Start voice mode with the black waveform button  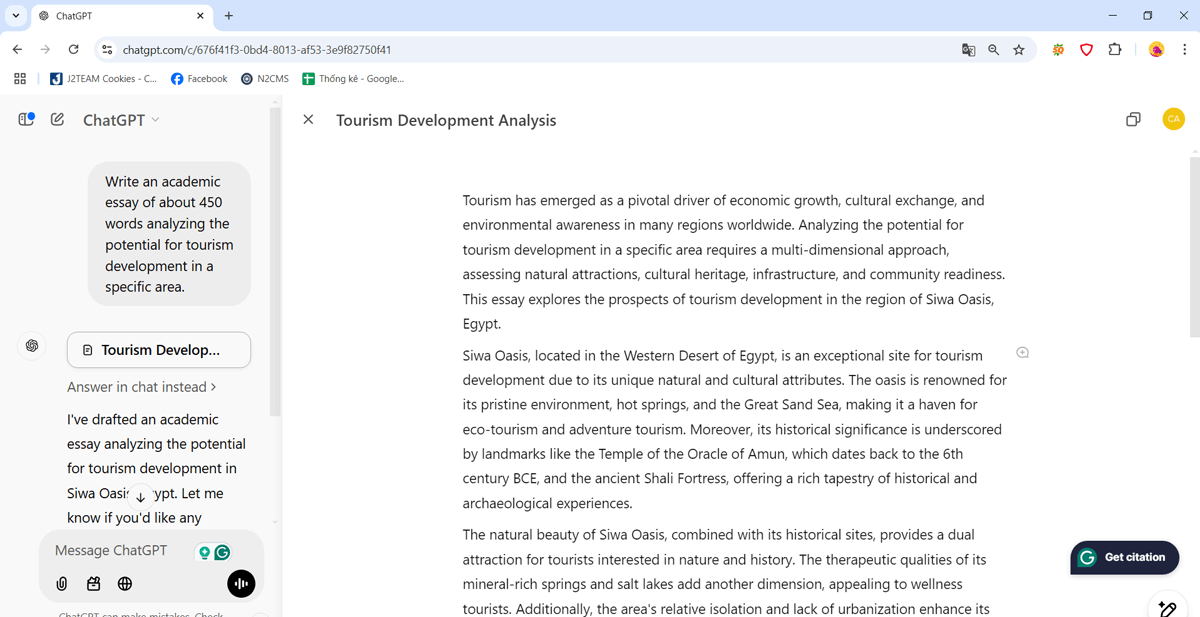tap(241, 584)
